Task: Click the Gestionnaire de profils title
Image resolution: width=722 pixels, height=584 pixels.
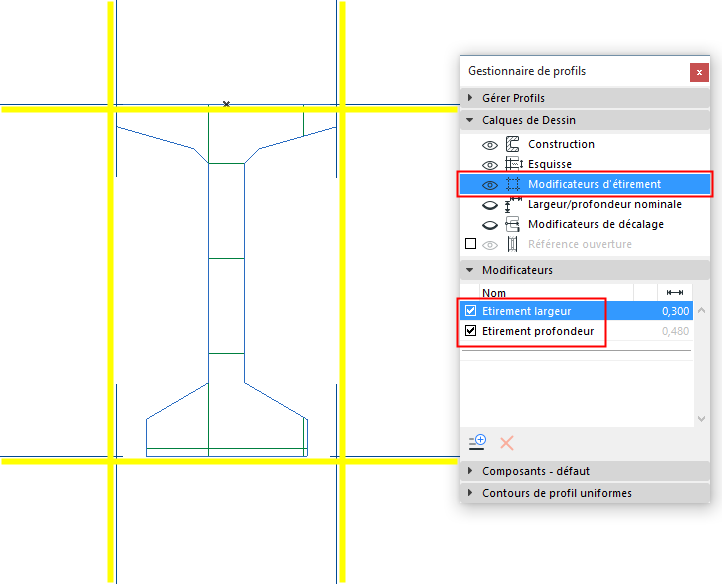Action: pos(527,71)
